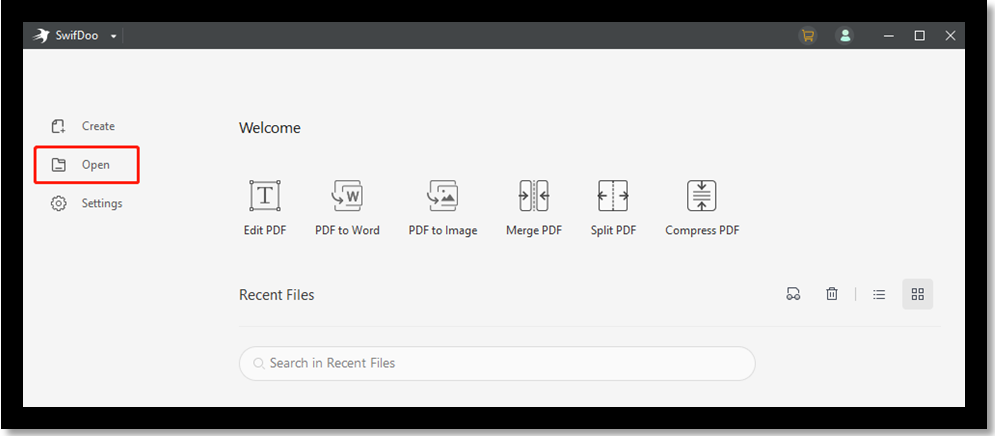Click the shopping cart icon
This screenshot has height=436, width=995.
[808, 36]
